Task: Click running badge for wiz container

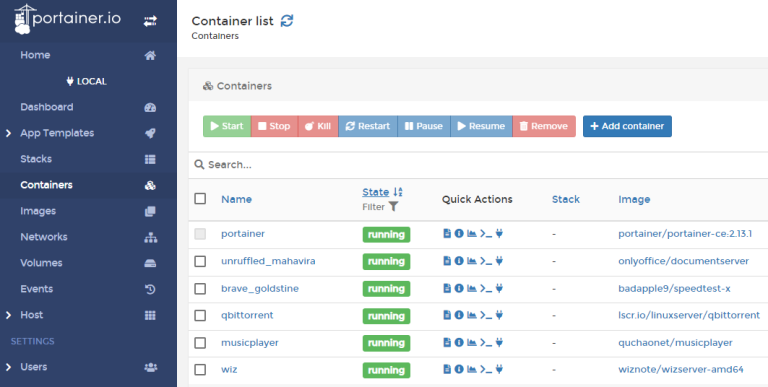Action: click(386, 369)
